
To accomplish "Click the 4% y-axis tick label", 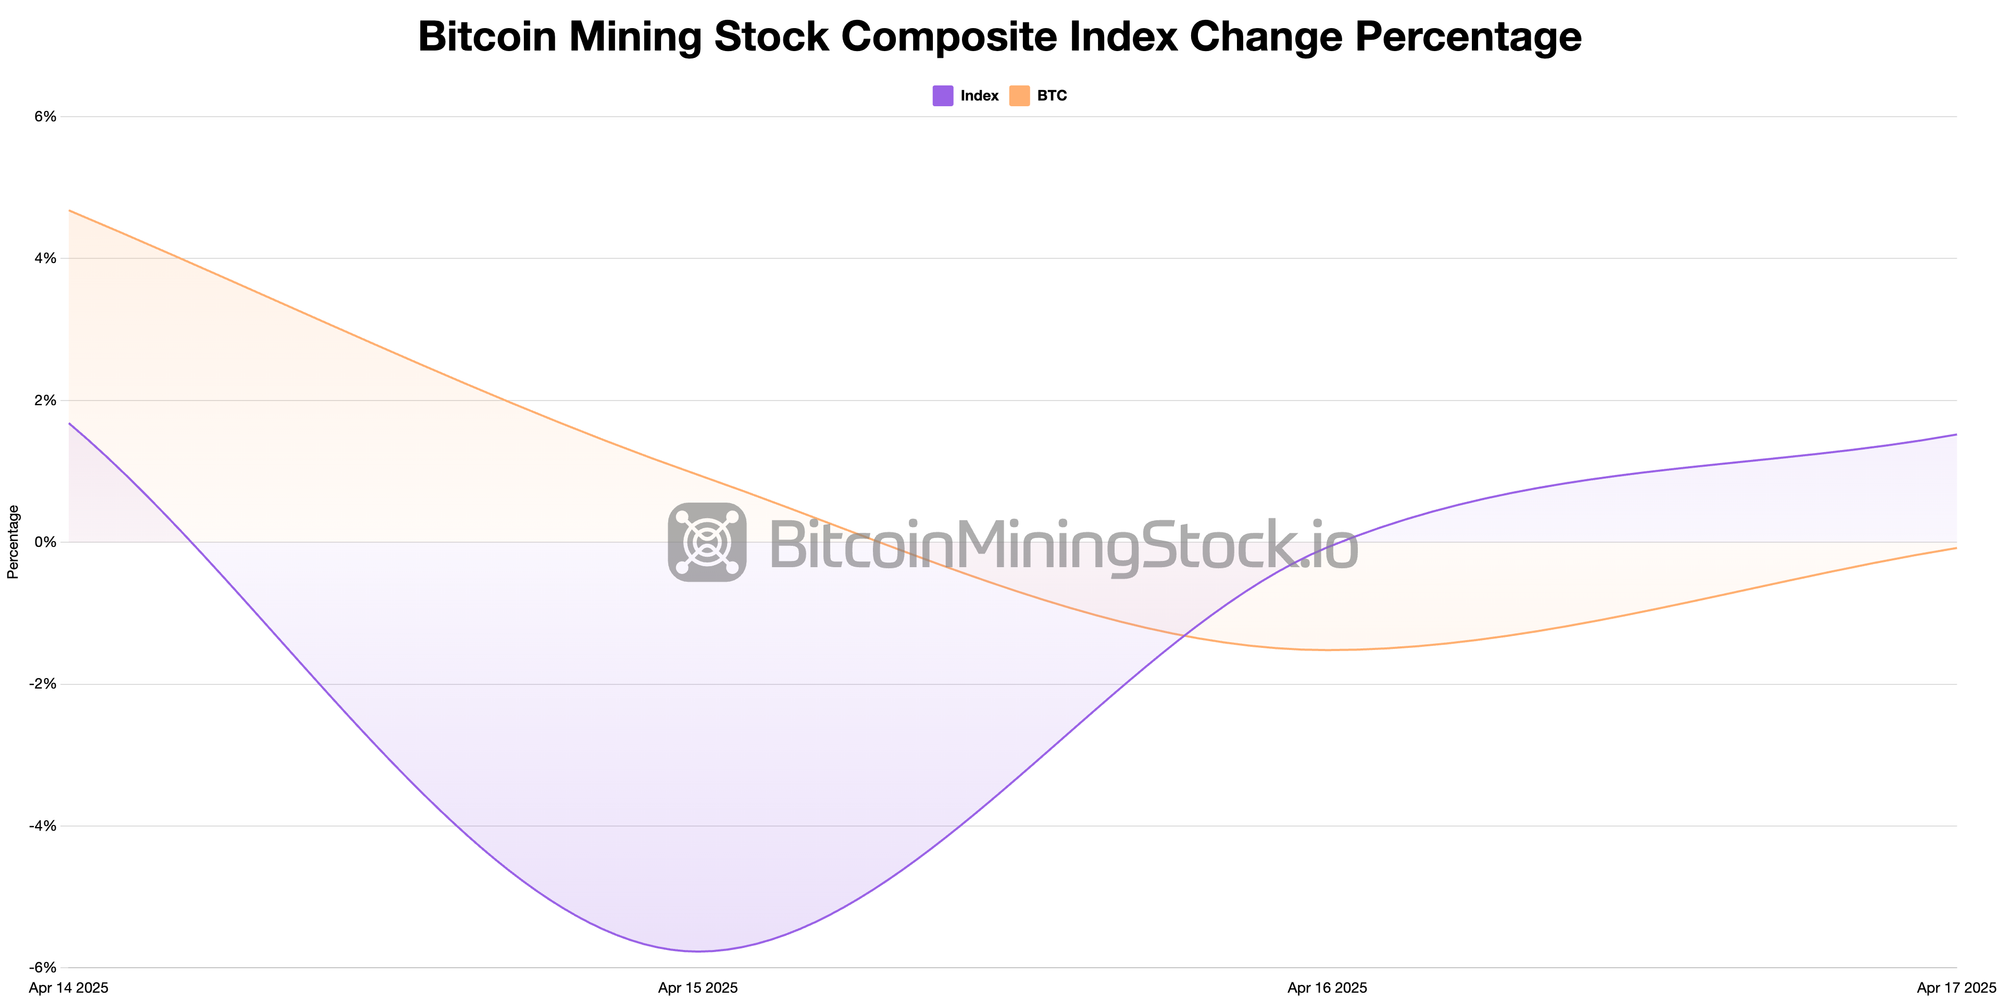I will point(46,258).
